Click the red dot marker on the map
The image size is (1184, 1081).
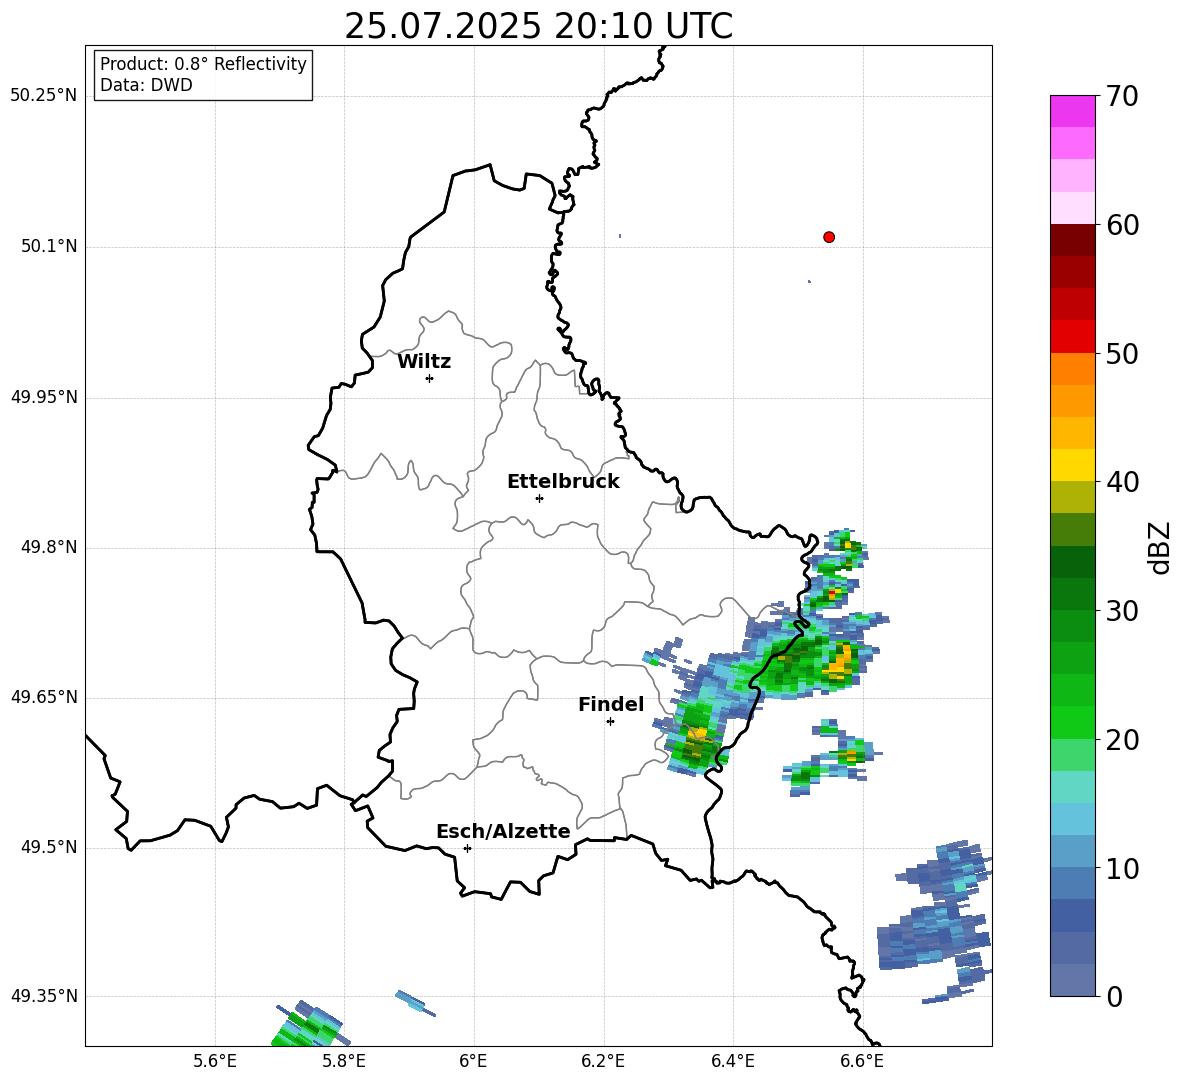coord(828,237)
